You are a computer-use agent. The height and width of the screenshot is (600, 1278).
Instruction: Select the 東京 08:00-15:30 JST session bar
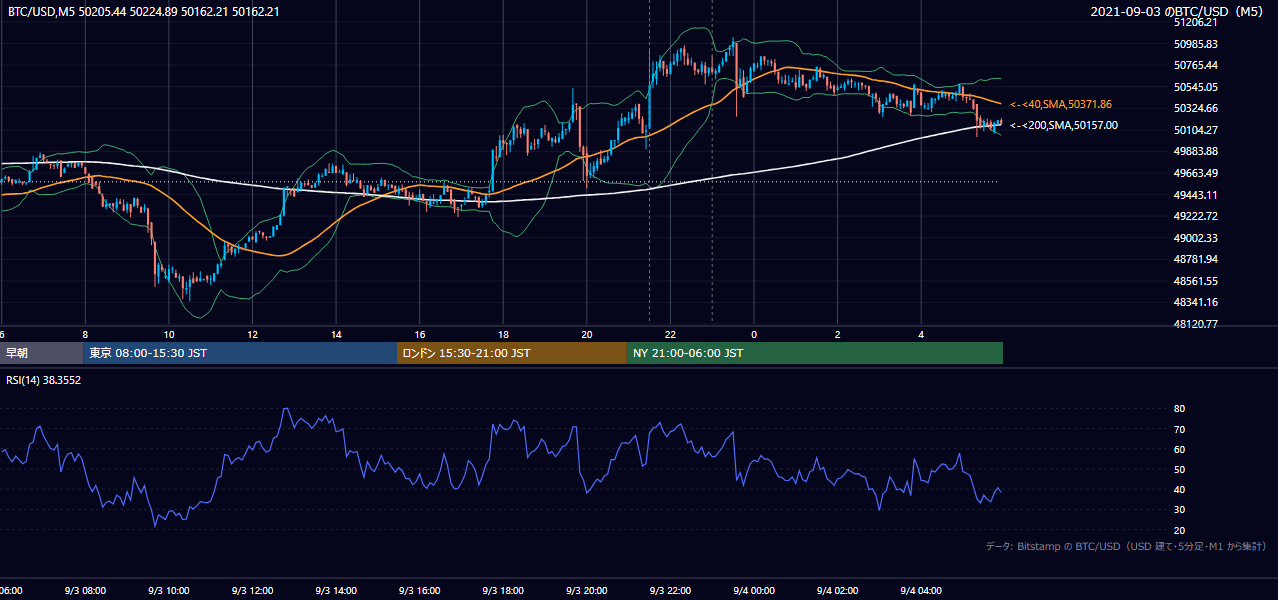click(240, 353)
